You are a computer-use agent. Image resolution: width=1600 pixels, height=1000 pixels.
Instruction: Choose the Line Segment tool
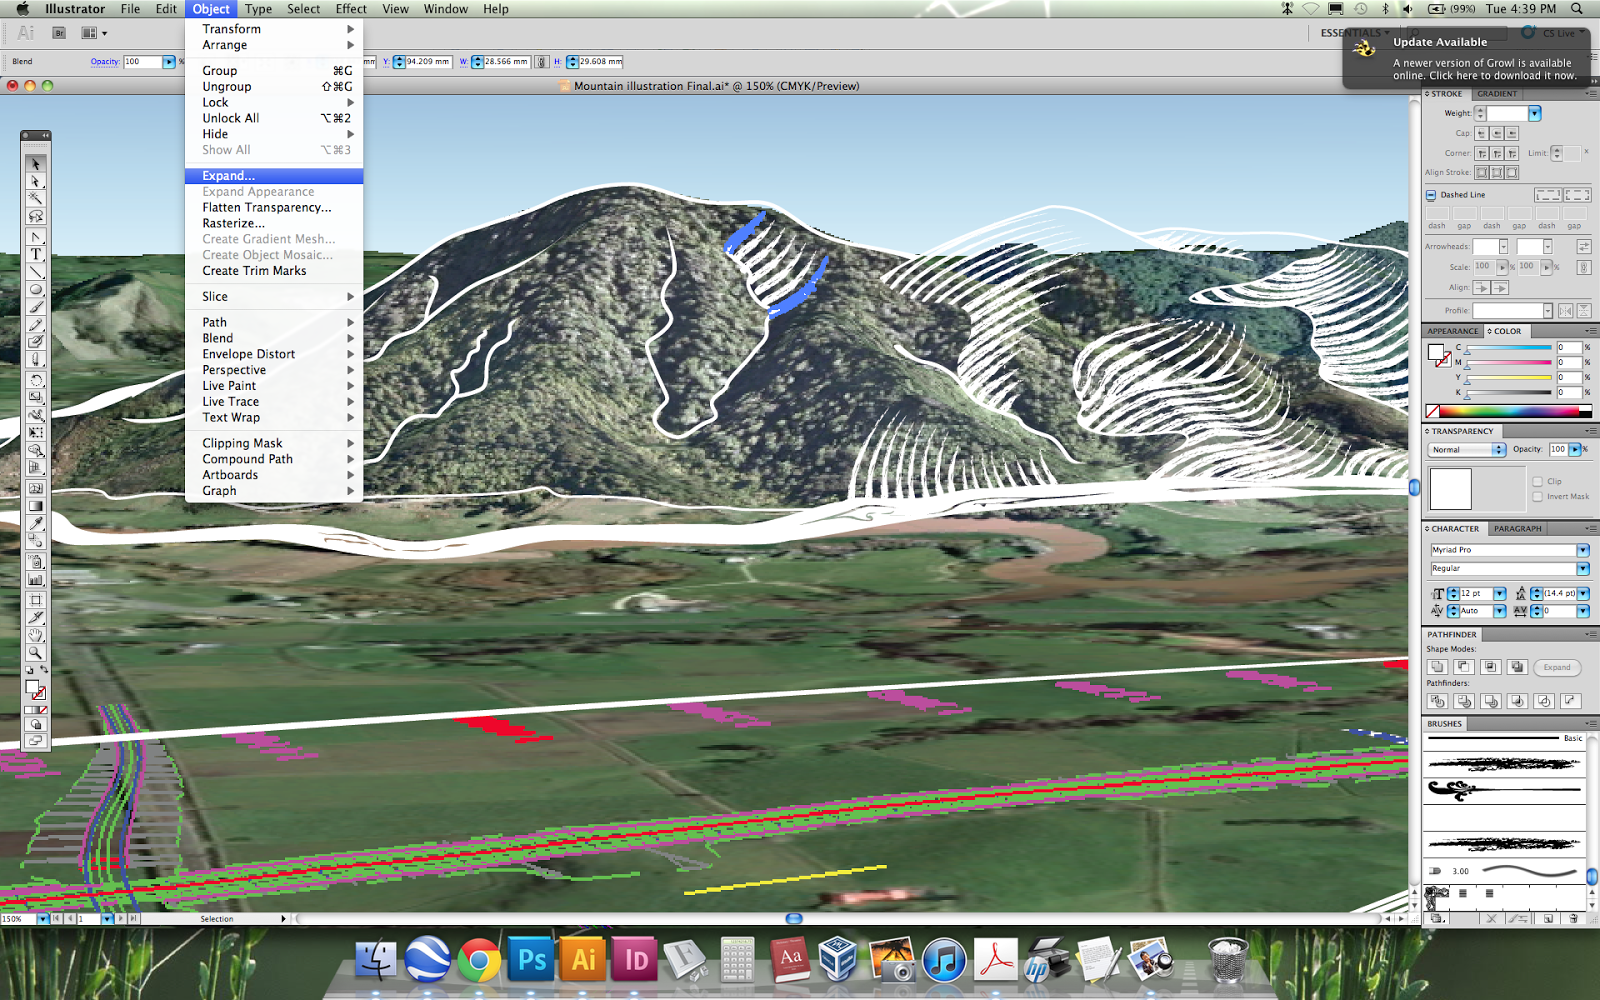[36, 272]
